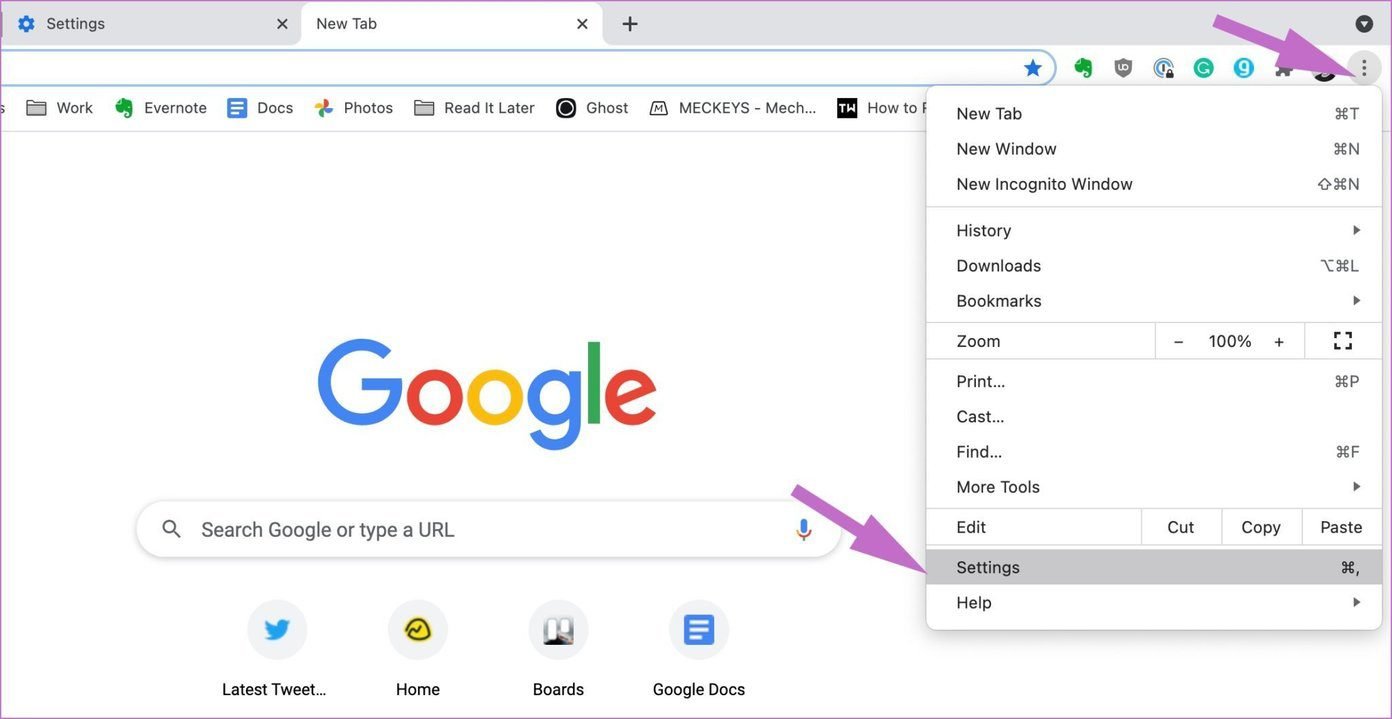Click the three-dot Chrome menu button
Image resolution: width=1392 pixels, height=719 pixels.
point(1364,68)
